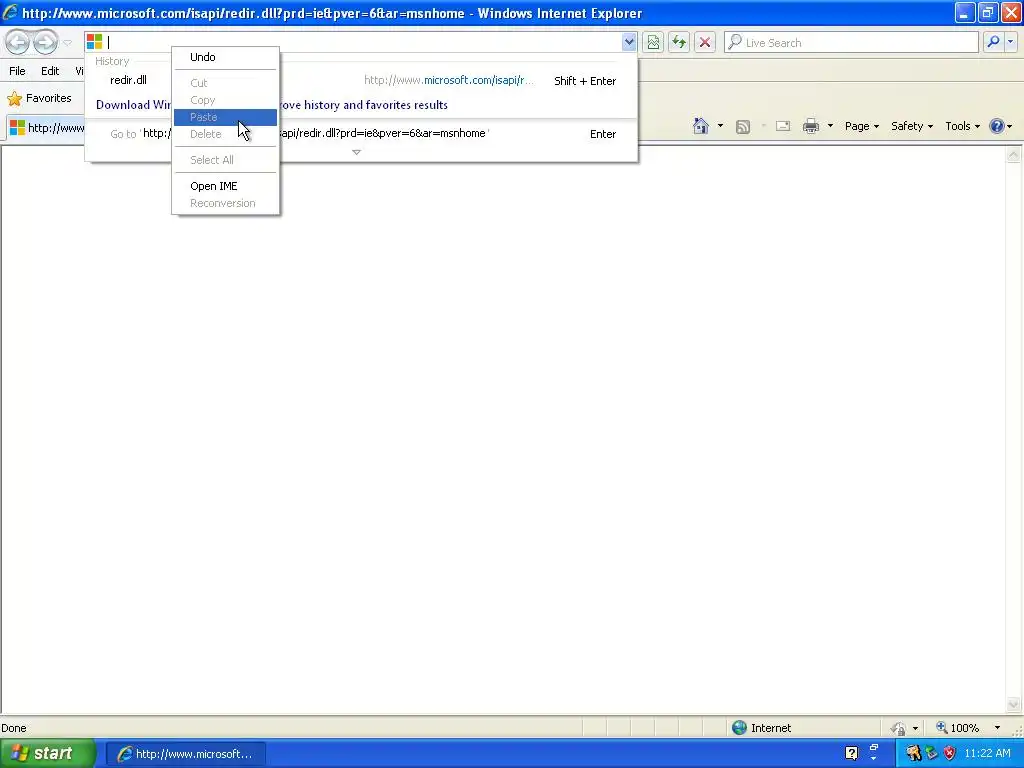Click the vertical scrollbar up arrow
This screenshot has height=768, width=1024.
(1013, 155)
